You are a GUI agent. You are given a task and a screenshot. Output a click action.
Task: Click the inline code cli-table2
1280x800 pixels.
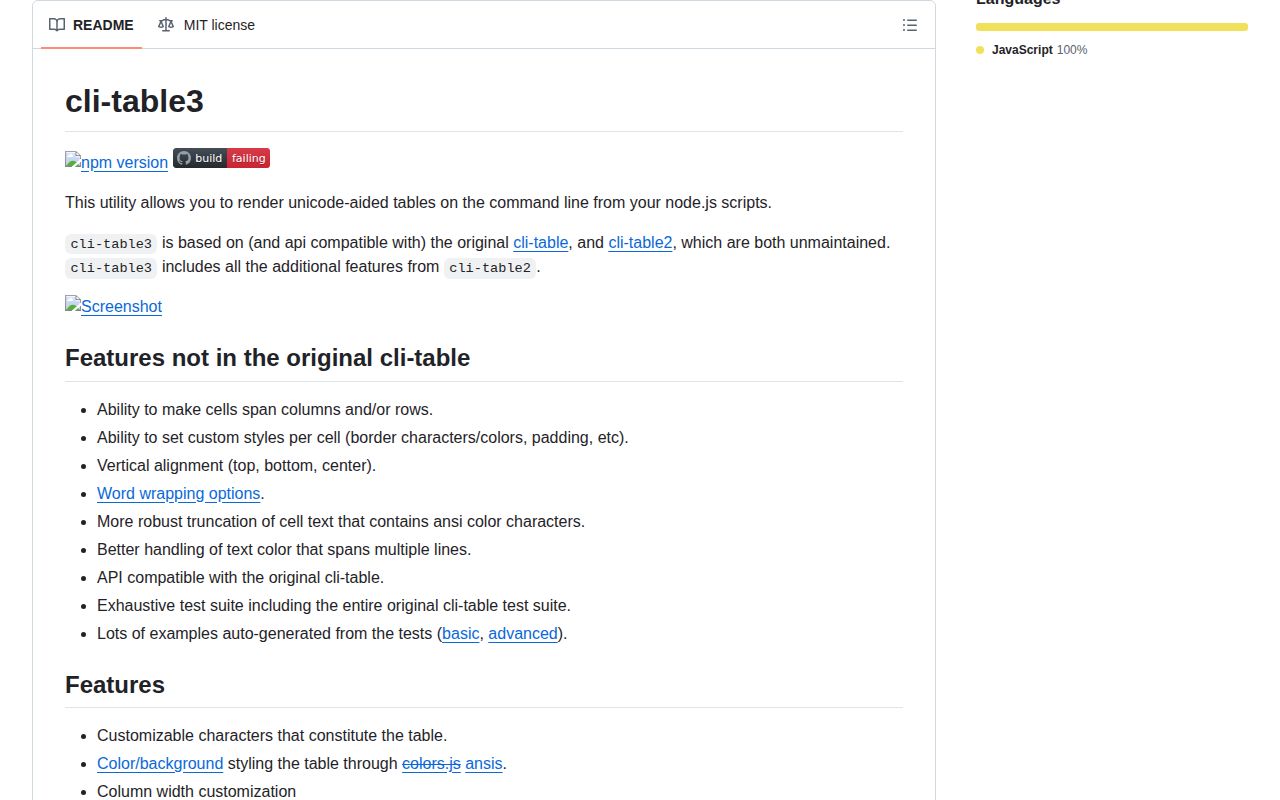pyautogui.click(x=490, y=267)
